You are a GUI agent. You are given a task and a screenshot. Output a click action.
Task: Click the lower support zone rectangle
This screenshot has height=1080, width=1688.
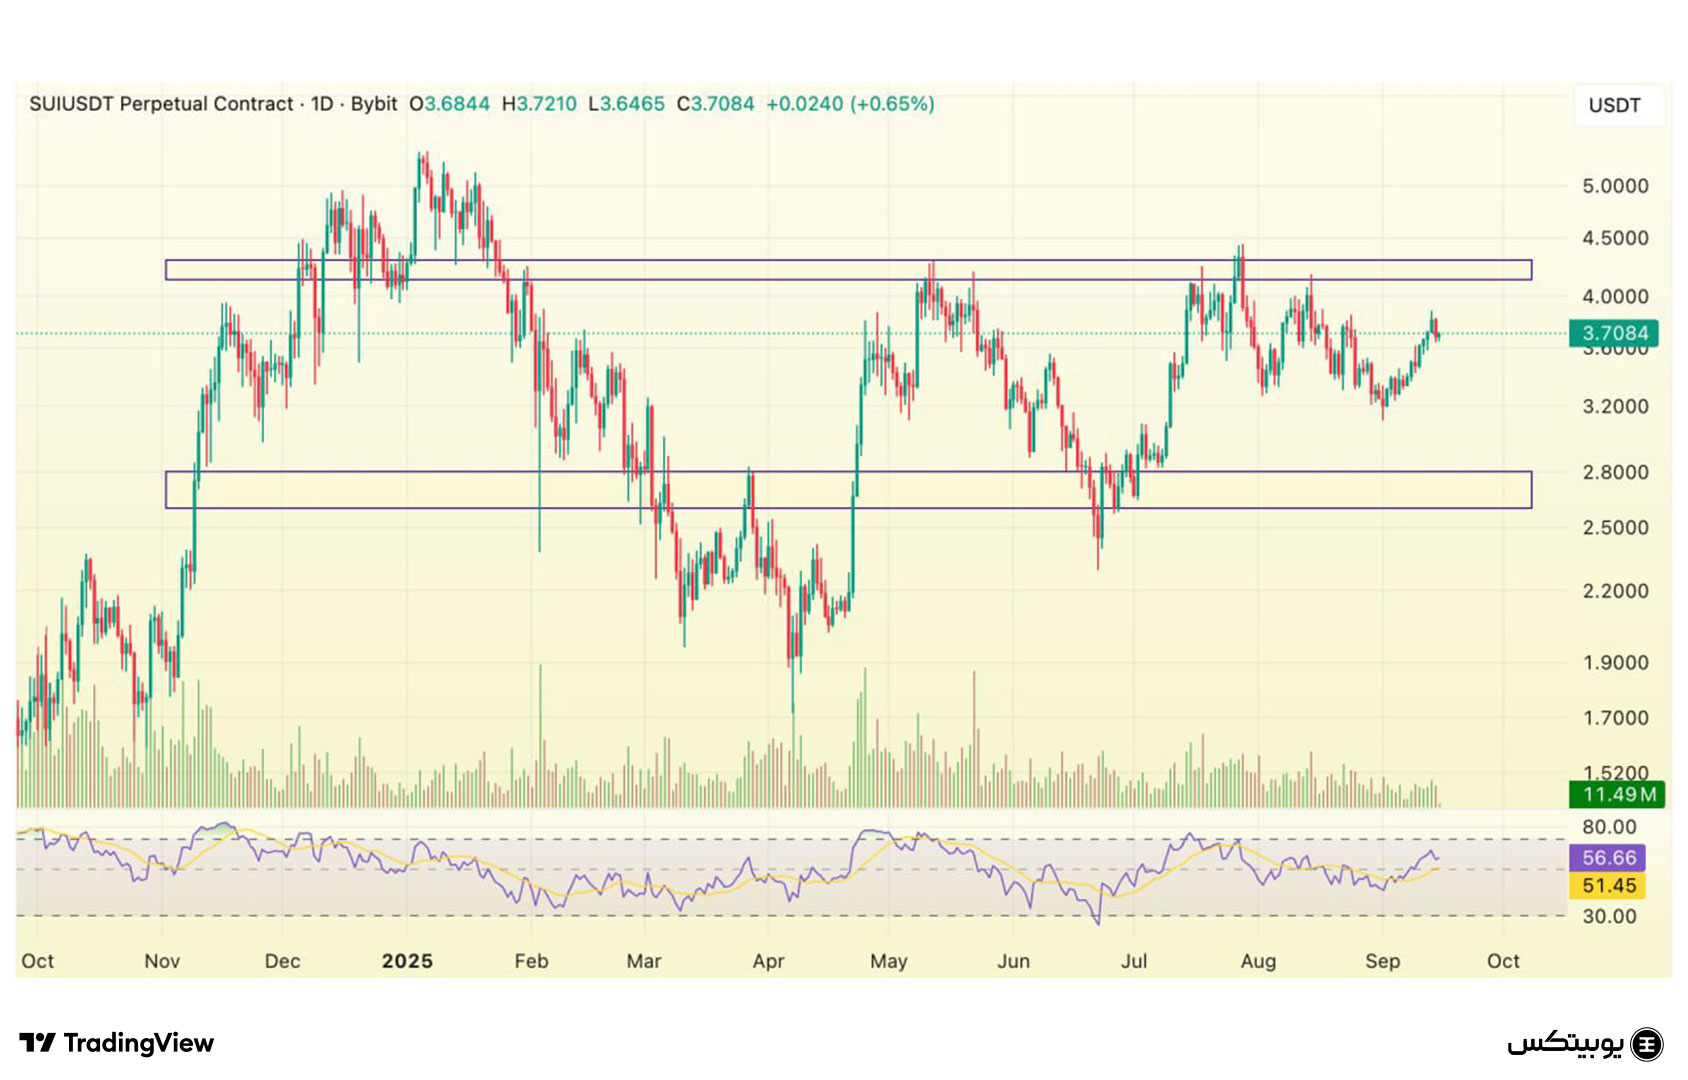coord(848,490)
